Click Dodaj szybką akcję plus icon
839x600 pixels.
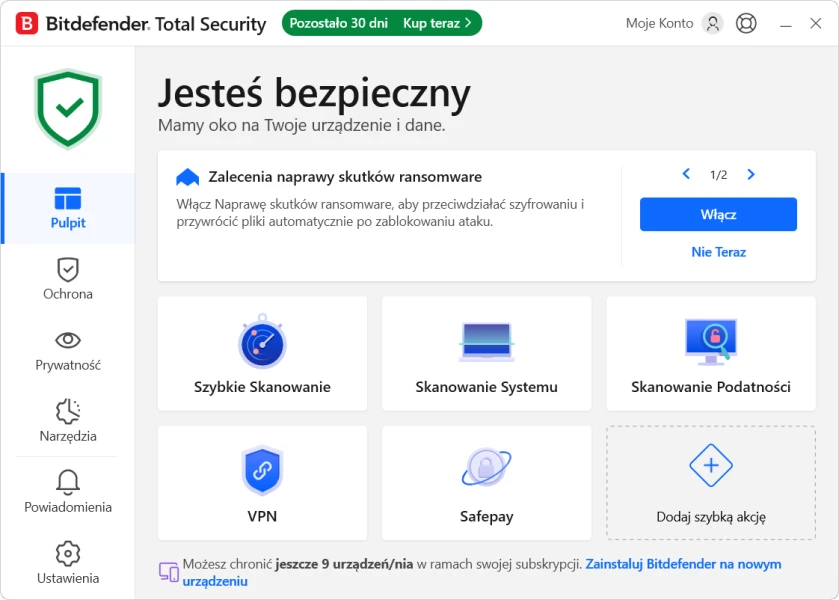(711, 466)
